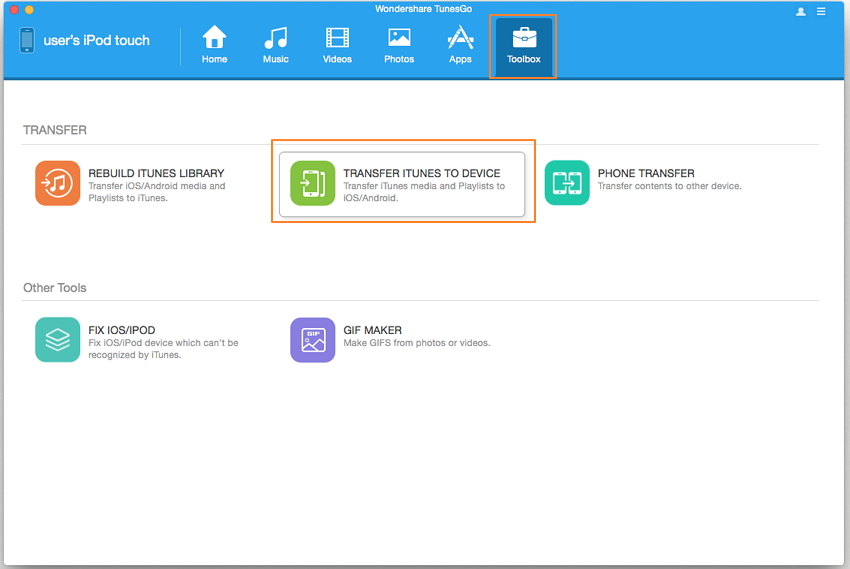Viewport: 850px width, 569px height.
Task: Click the Videos filmstrip icon
Action: click(x=337, y=39)
